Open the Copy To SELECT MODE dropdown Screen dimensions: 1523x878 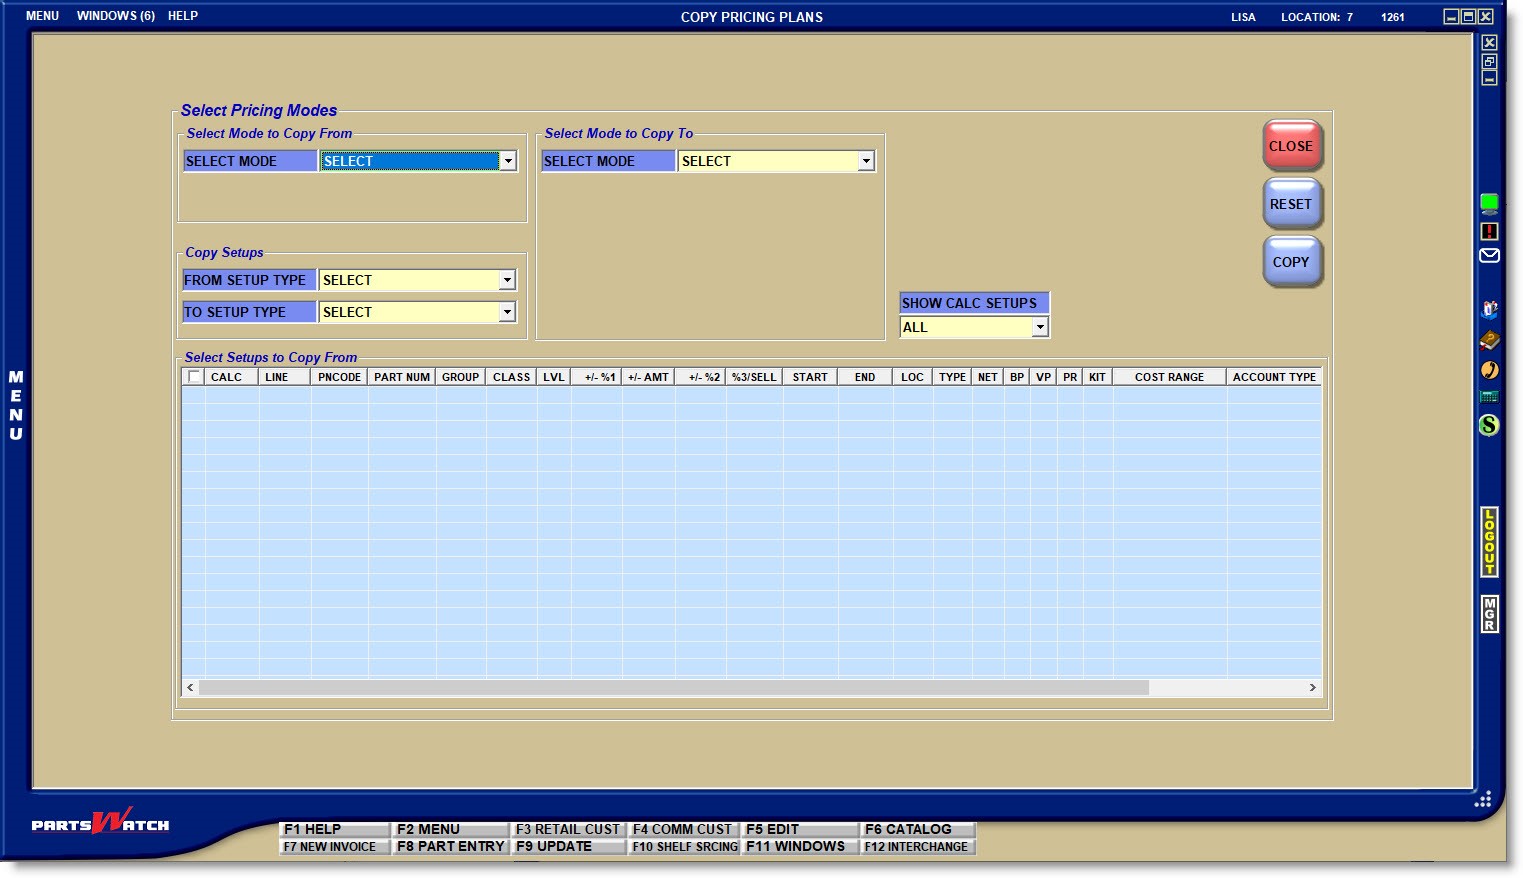coord(866,161)
